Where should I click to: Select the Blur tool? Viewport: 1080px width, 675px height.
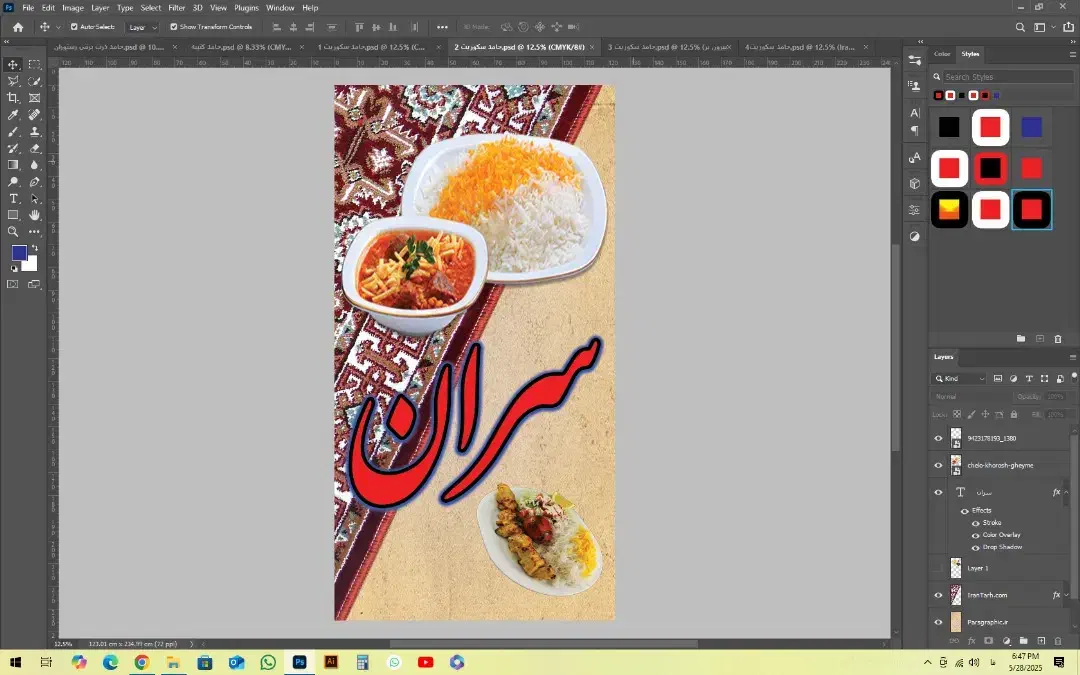34,165
